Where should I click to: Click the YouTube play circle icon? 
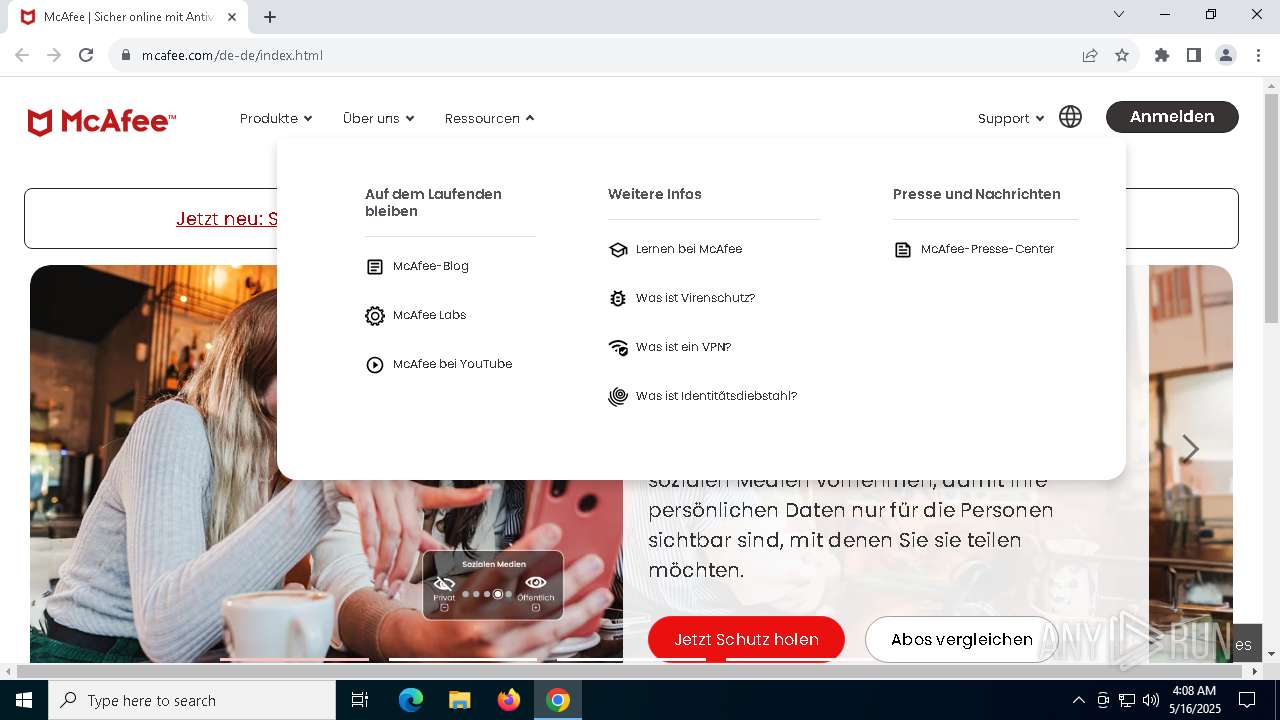pos(375,365)
